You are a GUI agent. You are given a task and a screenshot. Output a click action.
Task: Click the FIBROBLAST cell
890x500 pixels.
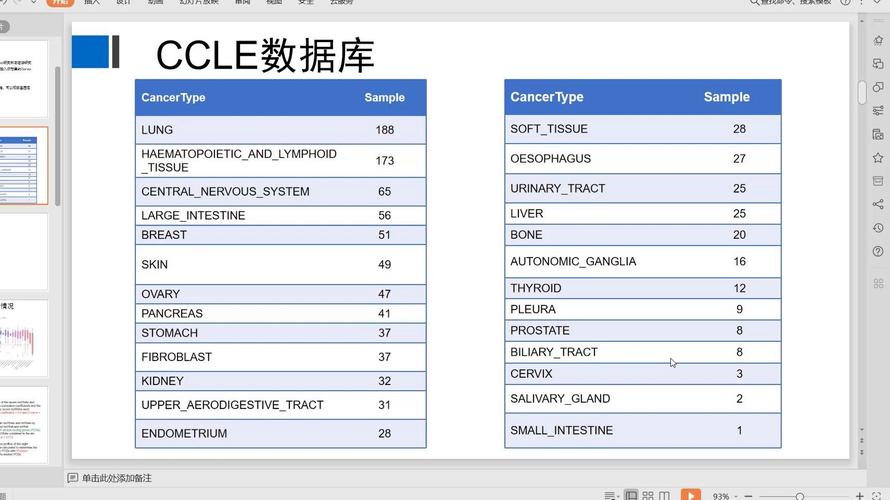coord(177,357)
